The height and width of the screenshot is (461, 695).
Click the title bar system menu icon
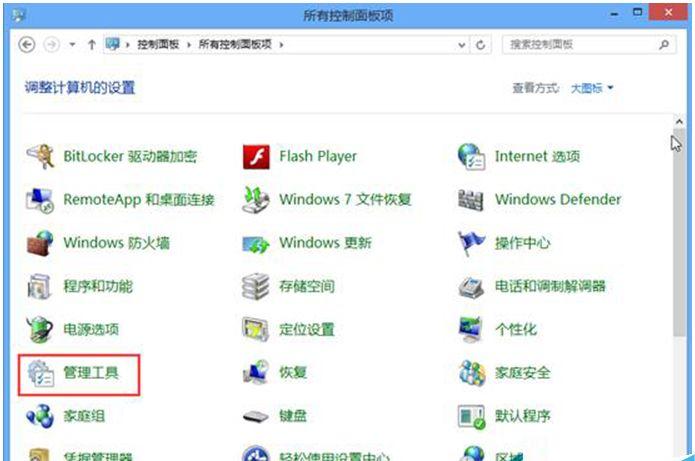[18, 15]
